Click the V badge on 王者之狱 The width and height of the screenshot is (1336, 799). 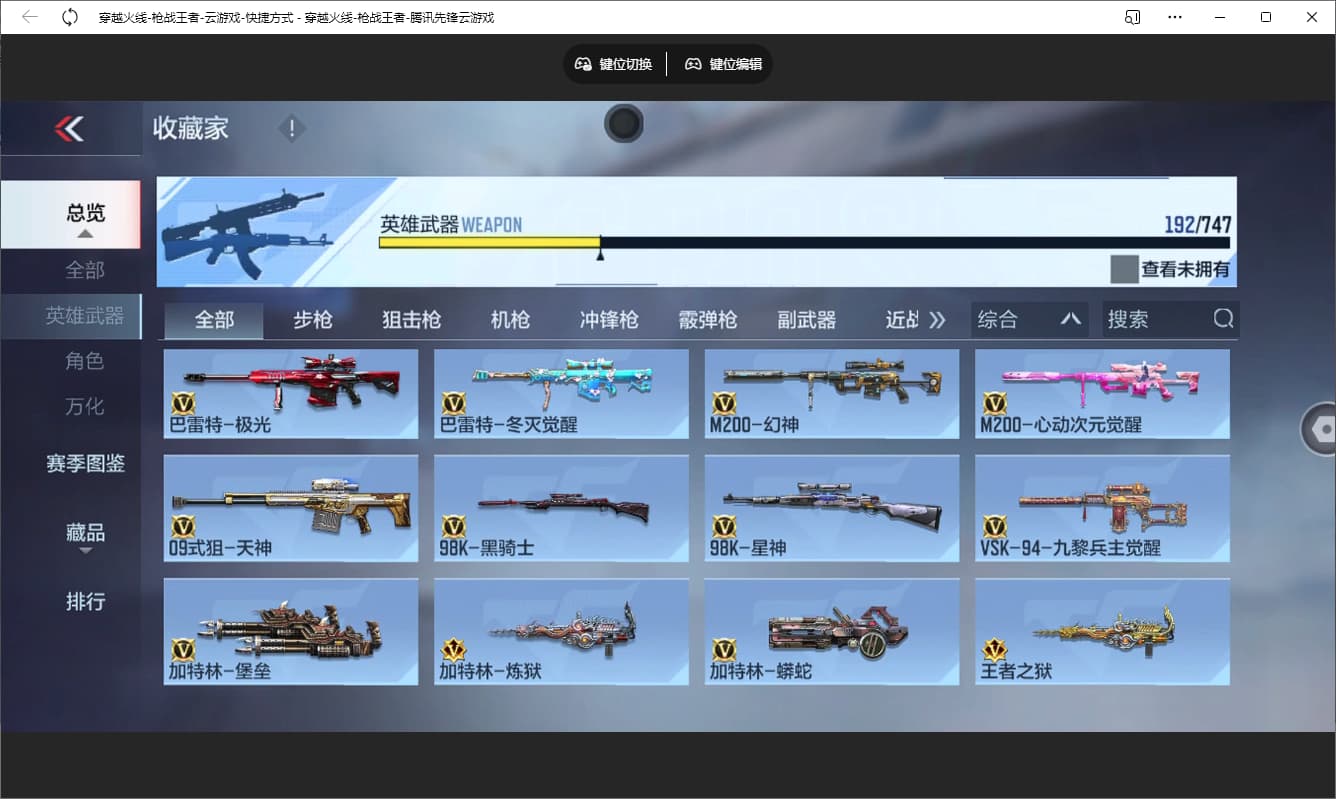pos(995,650)
